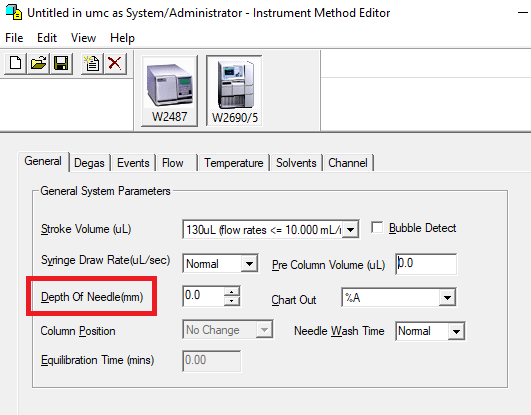This screenshot has width=531, height=415.
Task: Click the Pre Column Volume input field
Action: point(426,264)
